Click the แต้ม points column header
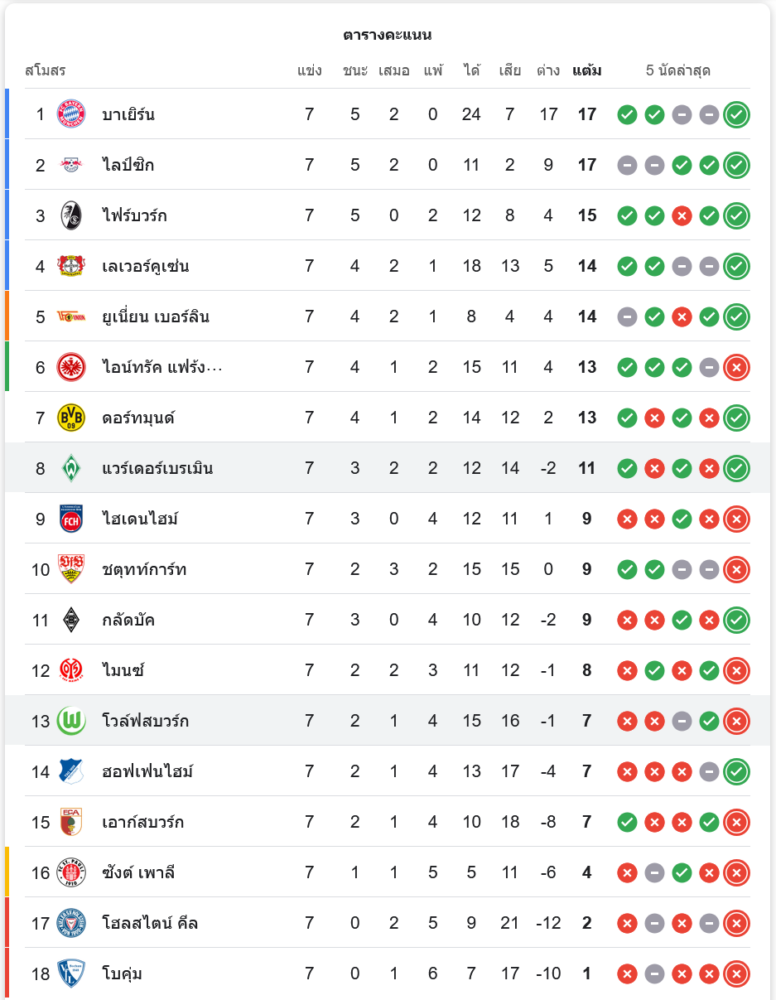776x1000 pixels. (x=587, y=71)
